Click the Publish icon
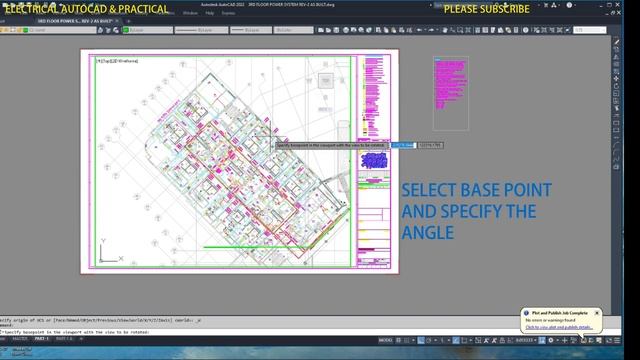This screenshot has width=640, height=360. [361, 30]
